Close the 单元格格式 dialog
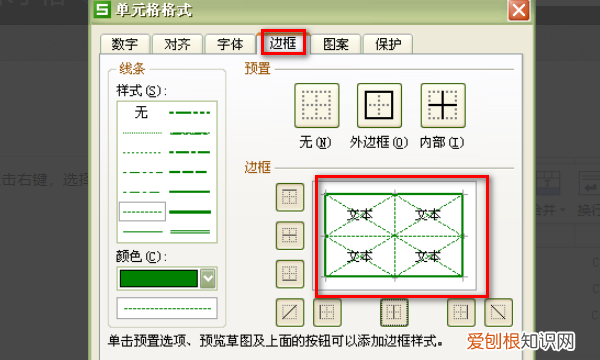Screen dimensions: 600x360 point(518,10)
